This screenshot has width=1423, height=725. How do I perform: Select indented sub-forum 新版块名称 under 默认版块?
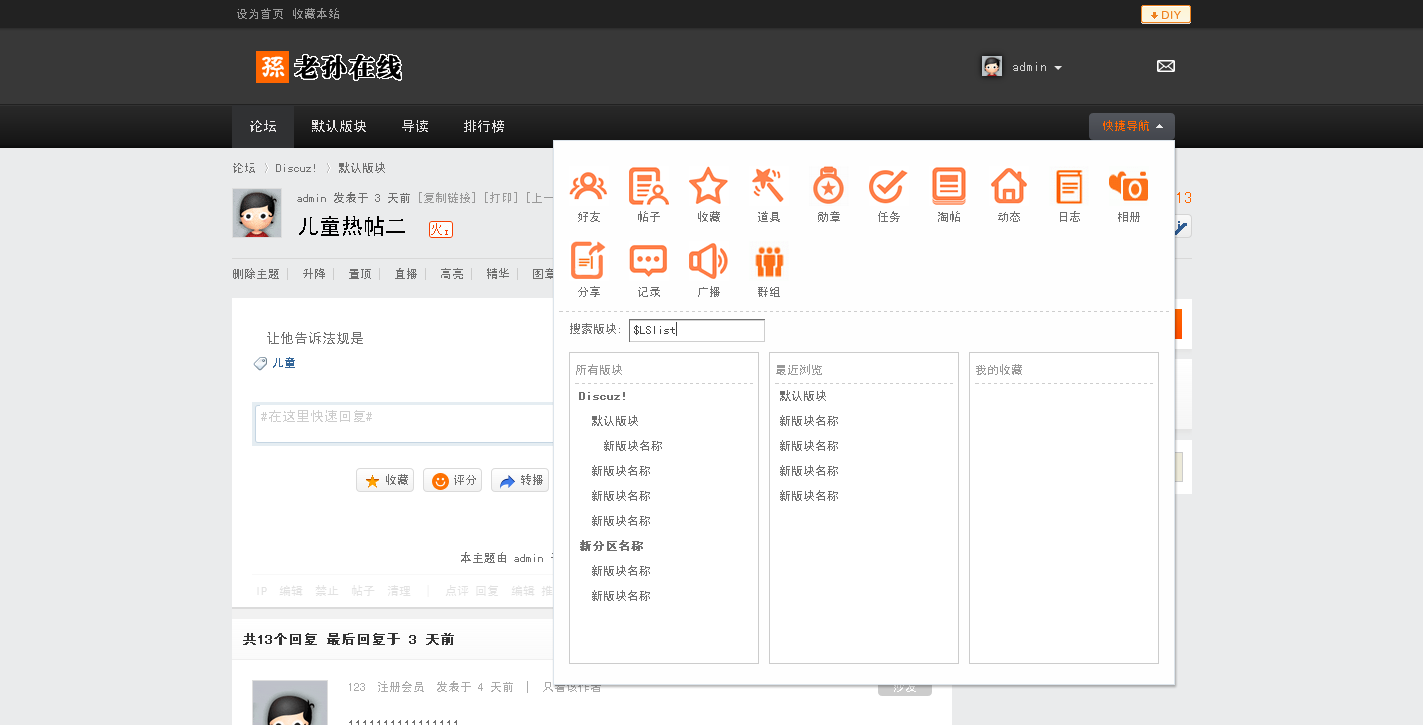[633, 446]
